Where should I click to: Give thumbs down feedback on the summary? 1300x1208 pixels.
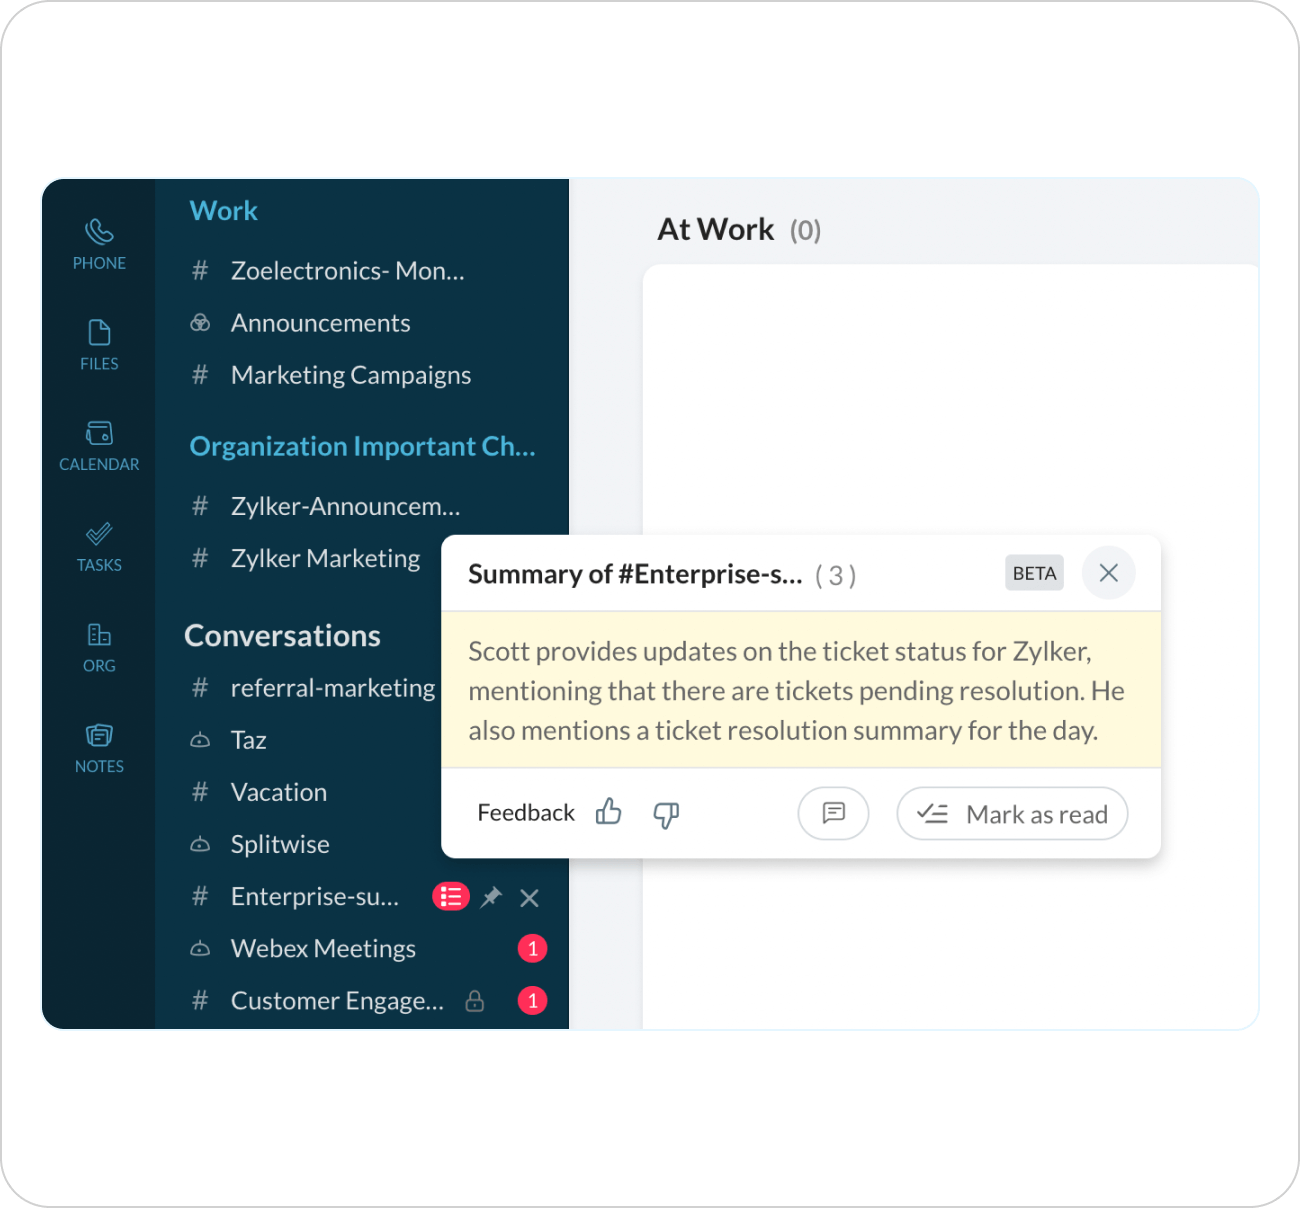pos(665,815)
